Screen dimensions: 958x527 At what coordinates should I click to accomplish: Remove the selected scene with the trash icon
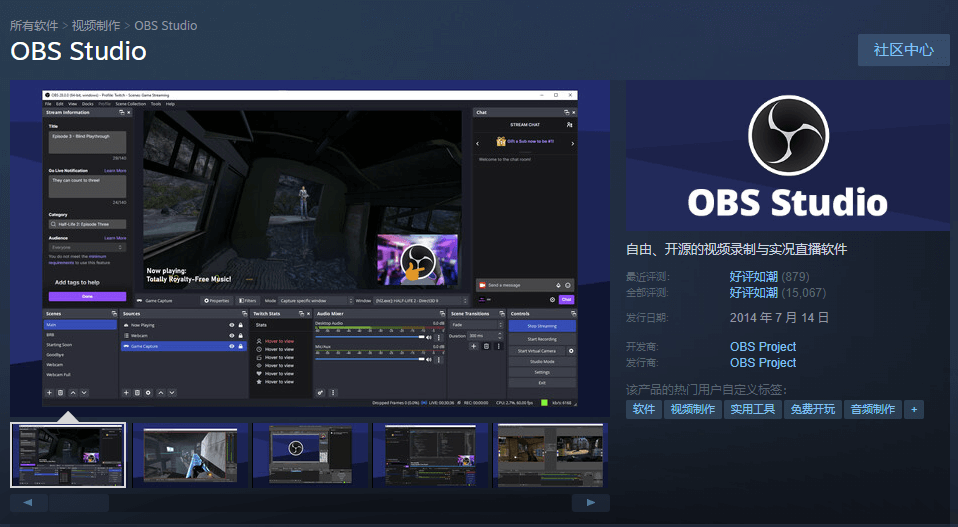click(60, 393)
